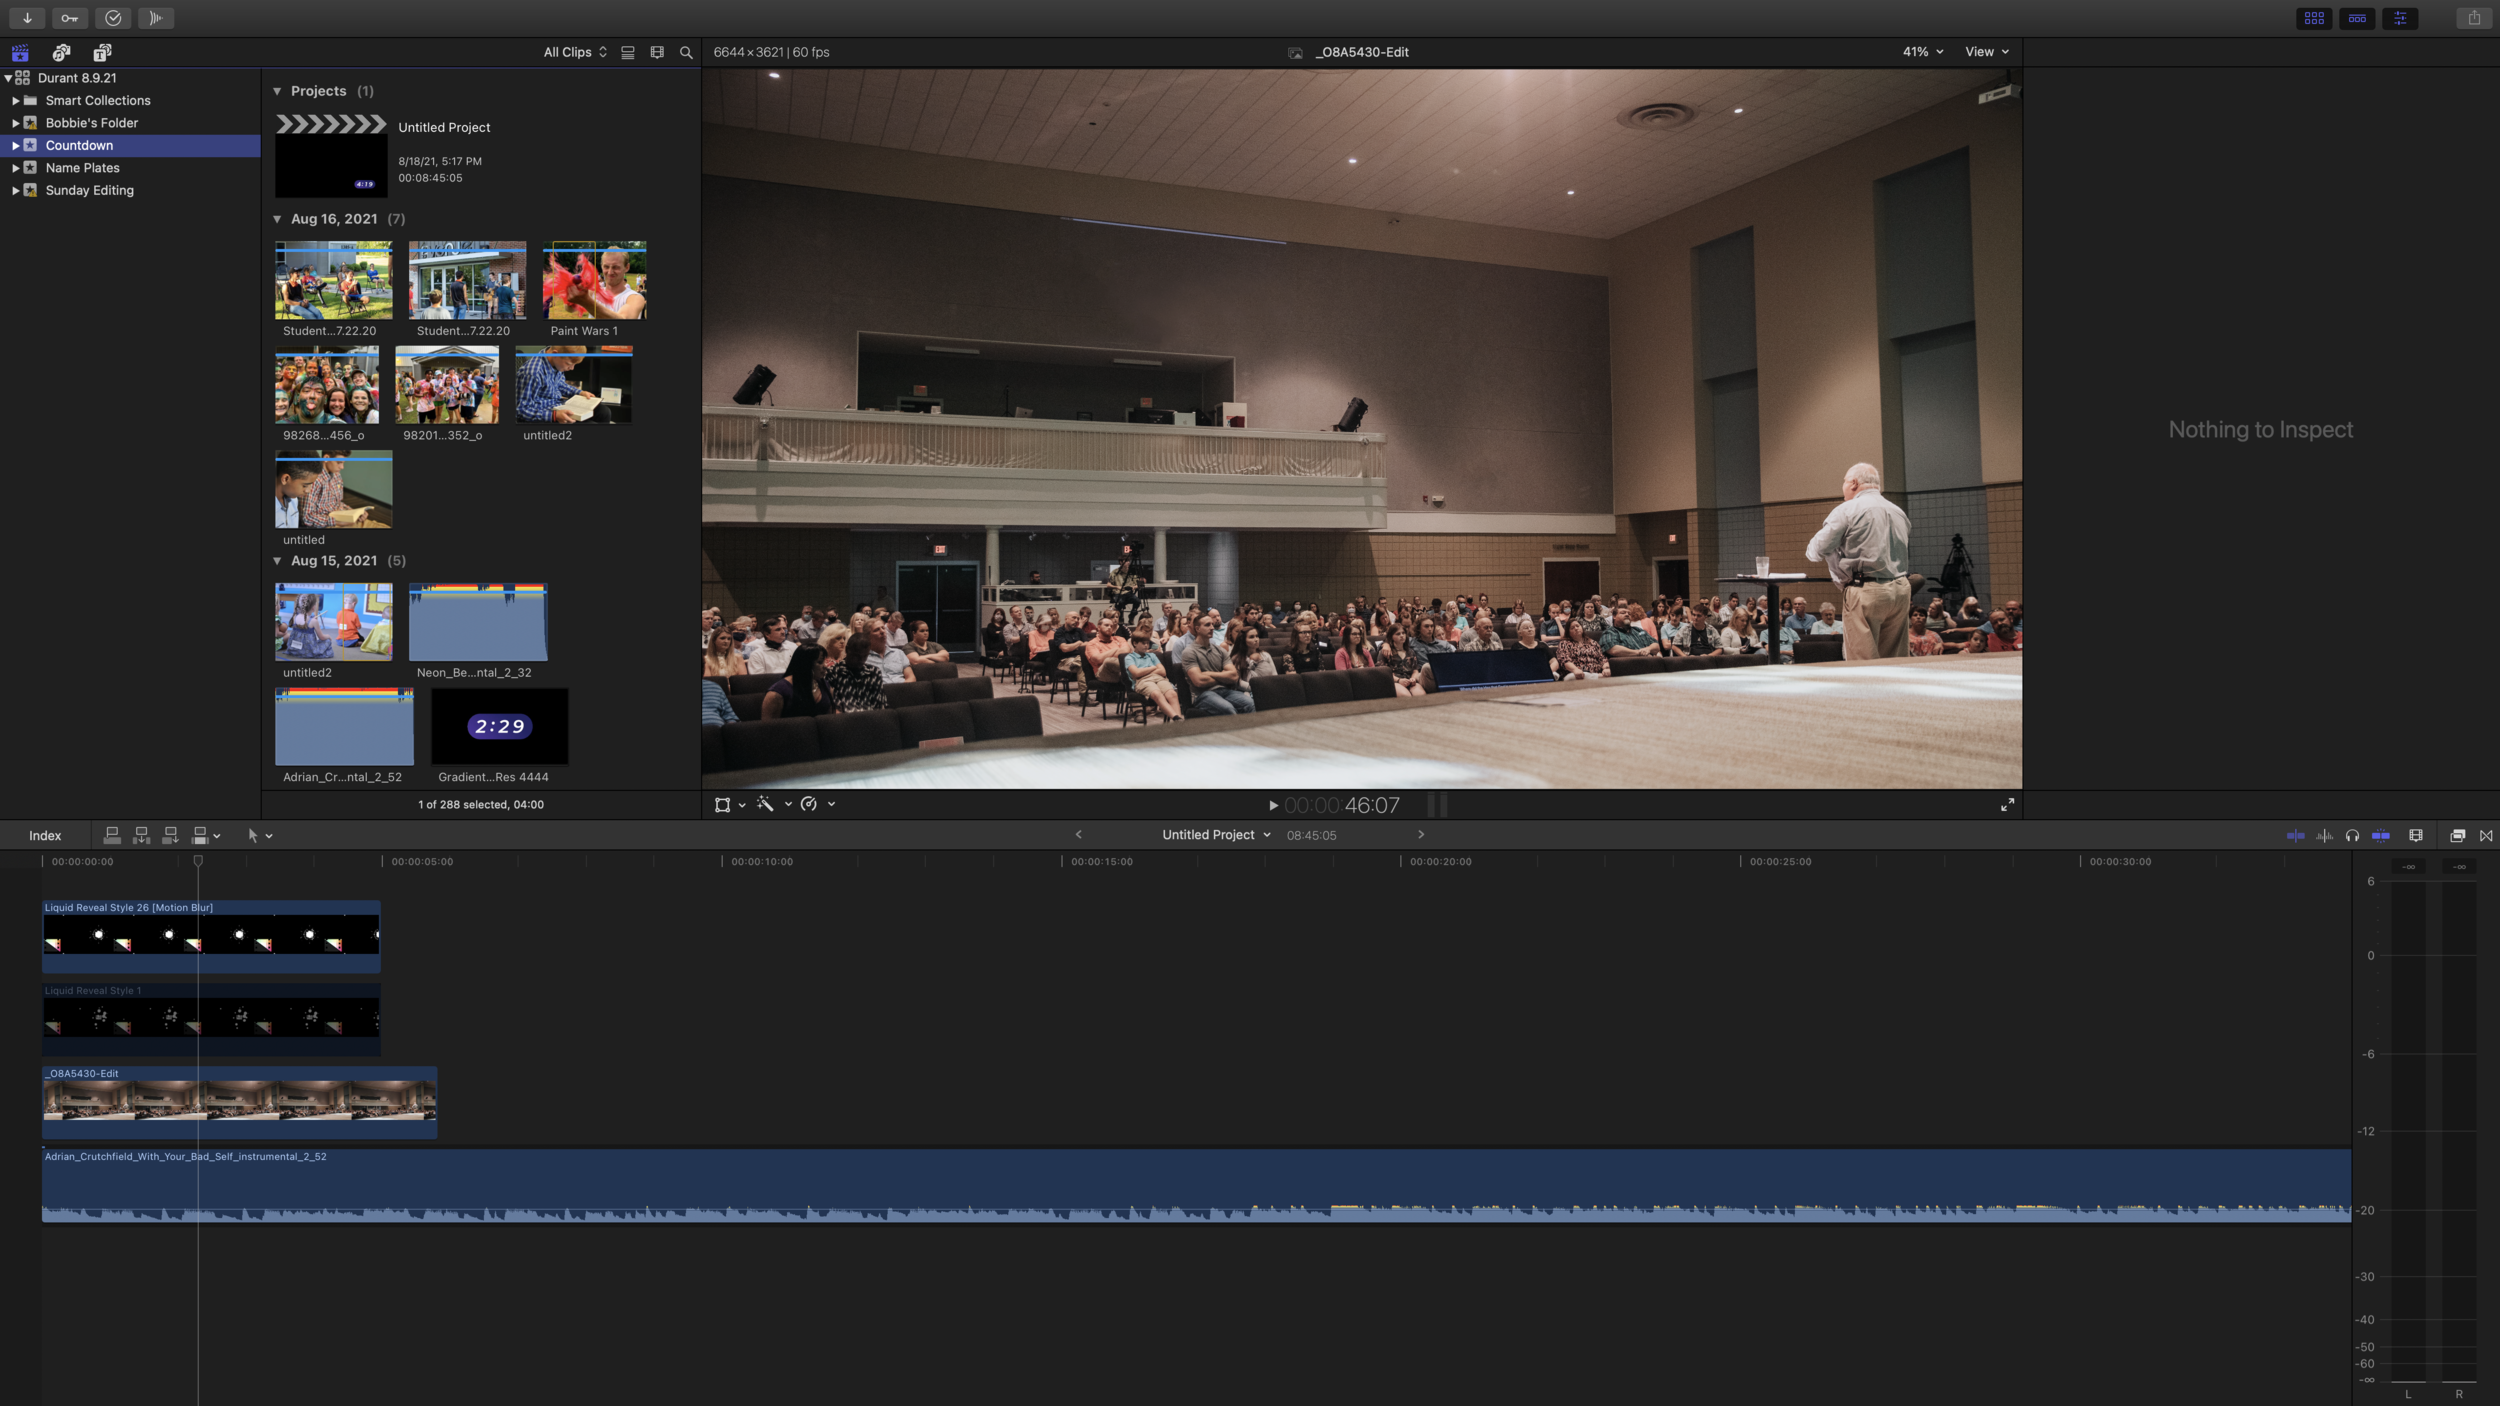Toggle timeline skimming on or off
The width and height of the screenshot is (2500, 1406).
(x=2296, y=835)
